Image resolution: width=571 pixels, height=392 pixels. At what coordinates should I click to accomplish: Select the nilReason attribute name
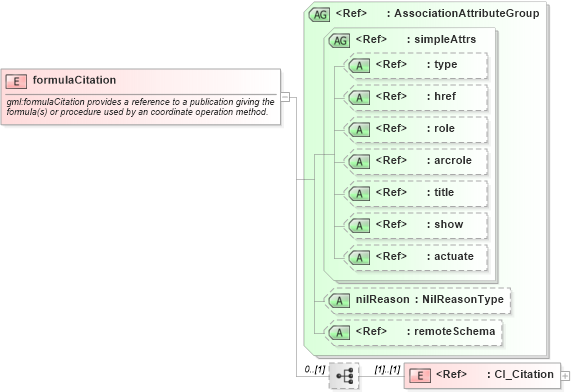click(x=383, y=299)
